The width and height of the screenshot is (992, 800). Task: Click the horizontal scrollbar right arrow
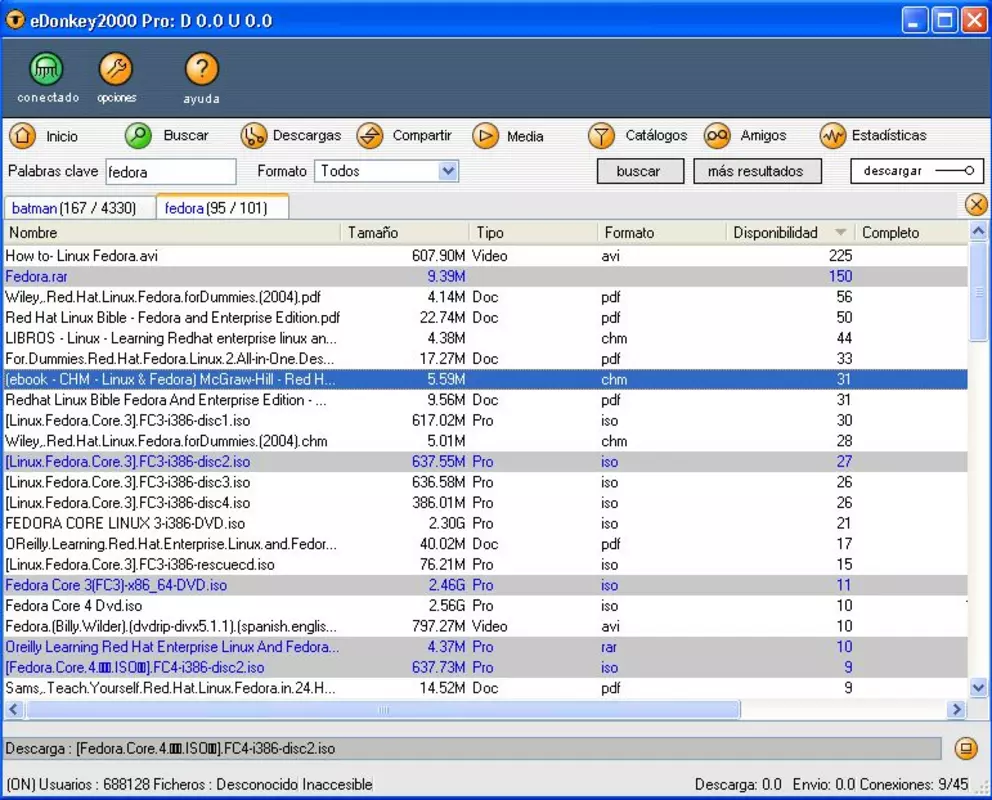957,710
